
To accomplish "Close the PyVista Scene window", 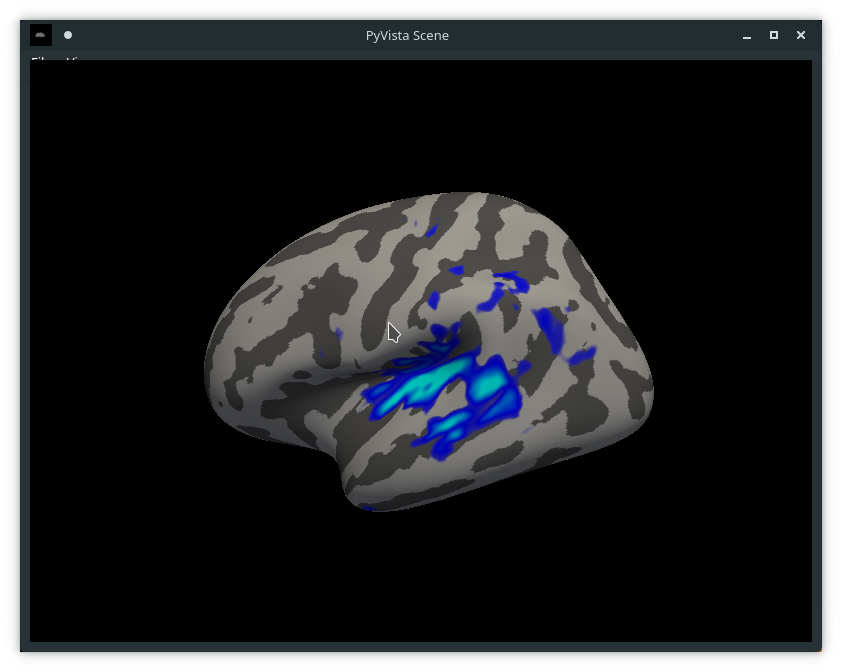I will (x=801, y=35).
